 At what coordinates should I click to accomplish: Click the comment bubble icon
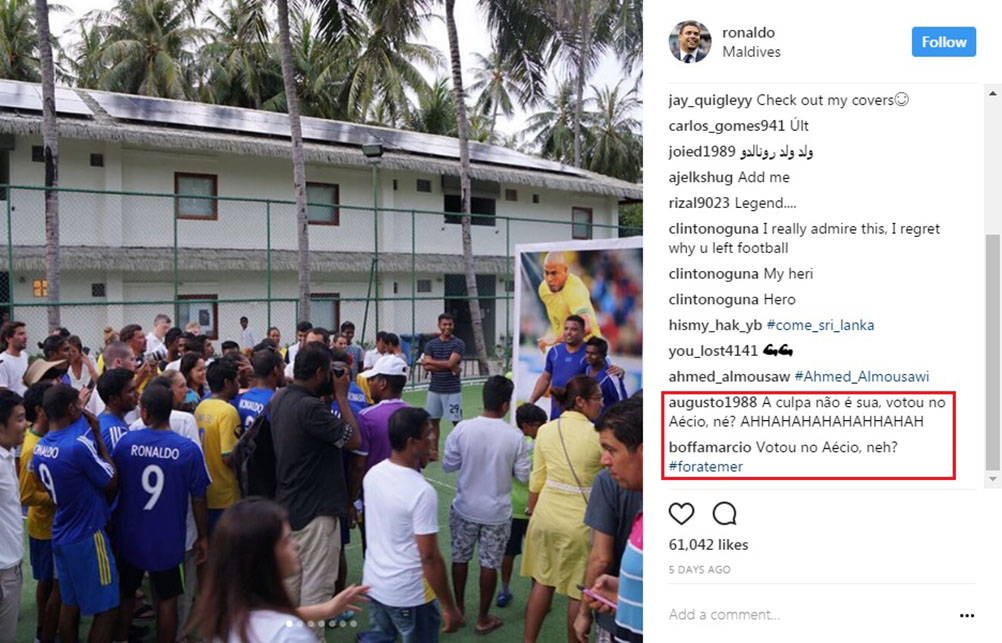tap(725, 513)
